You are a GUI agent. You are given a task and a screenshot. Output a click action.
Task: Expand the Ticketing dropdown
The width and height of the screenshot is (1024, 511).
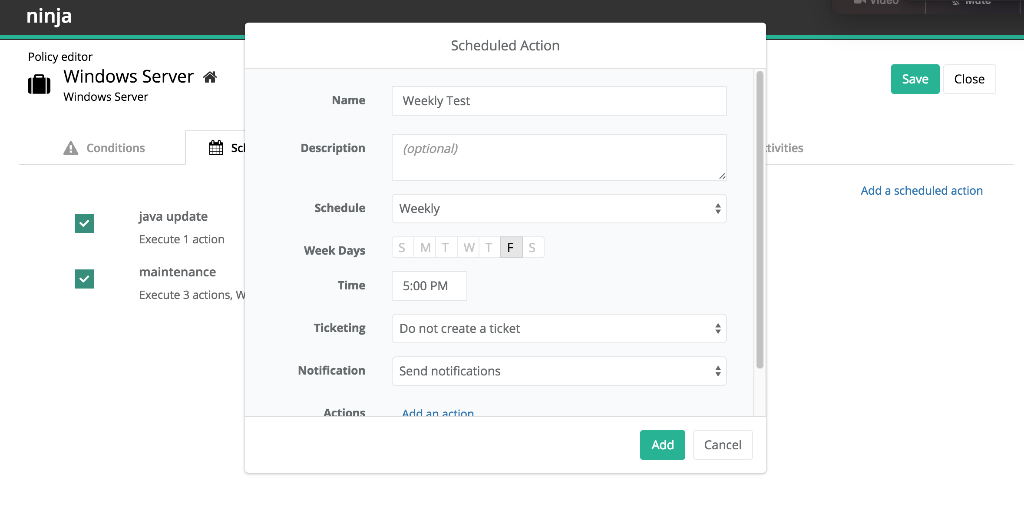559,328
